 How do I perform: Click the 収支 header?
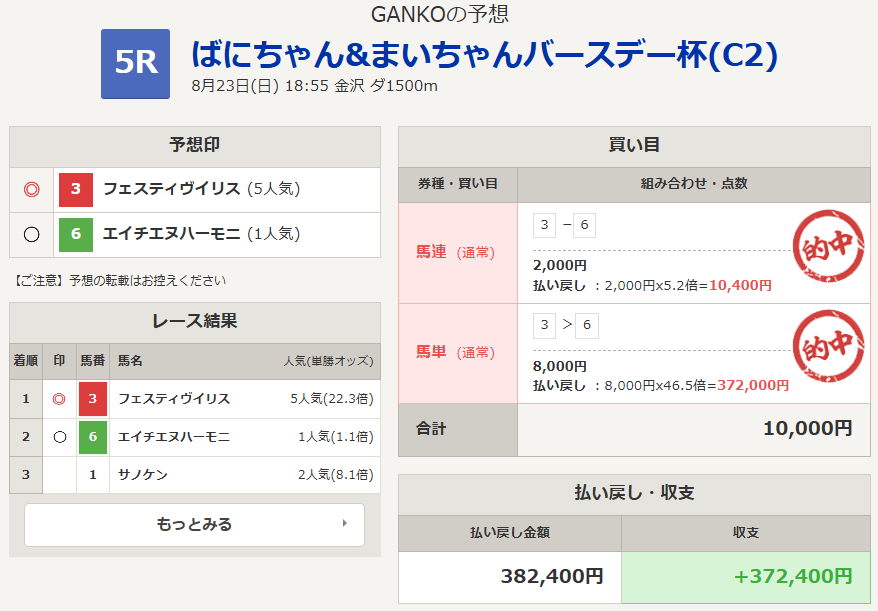point(746,533)
